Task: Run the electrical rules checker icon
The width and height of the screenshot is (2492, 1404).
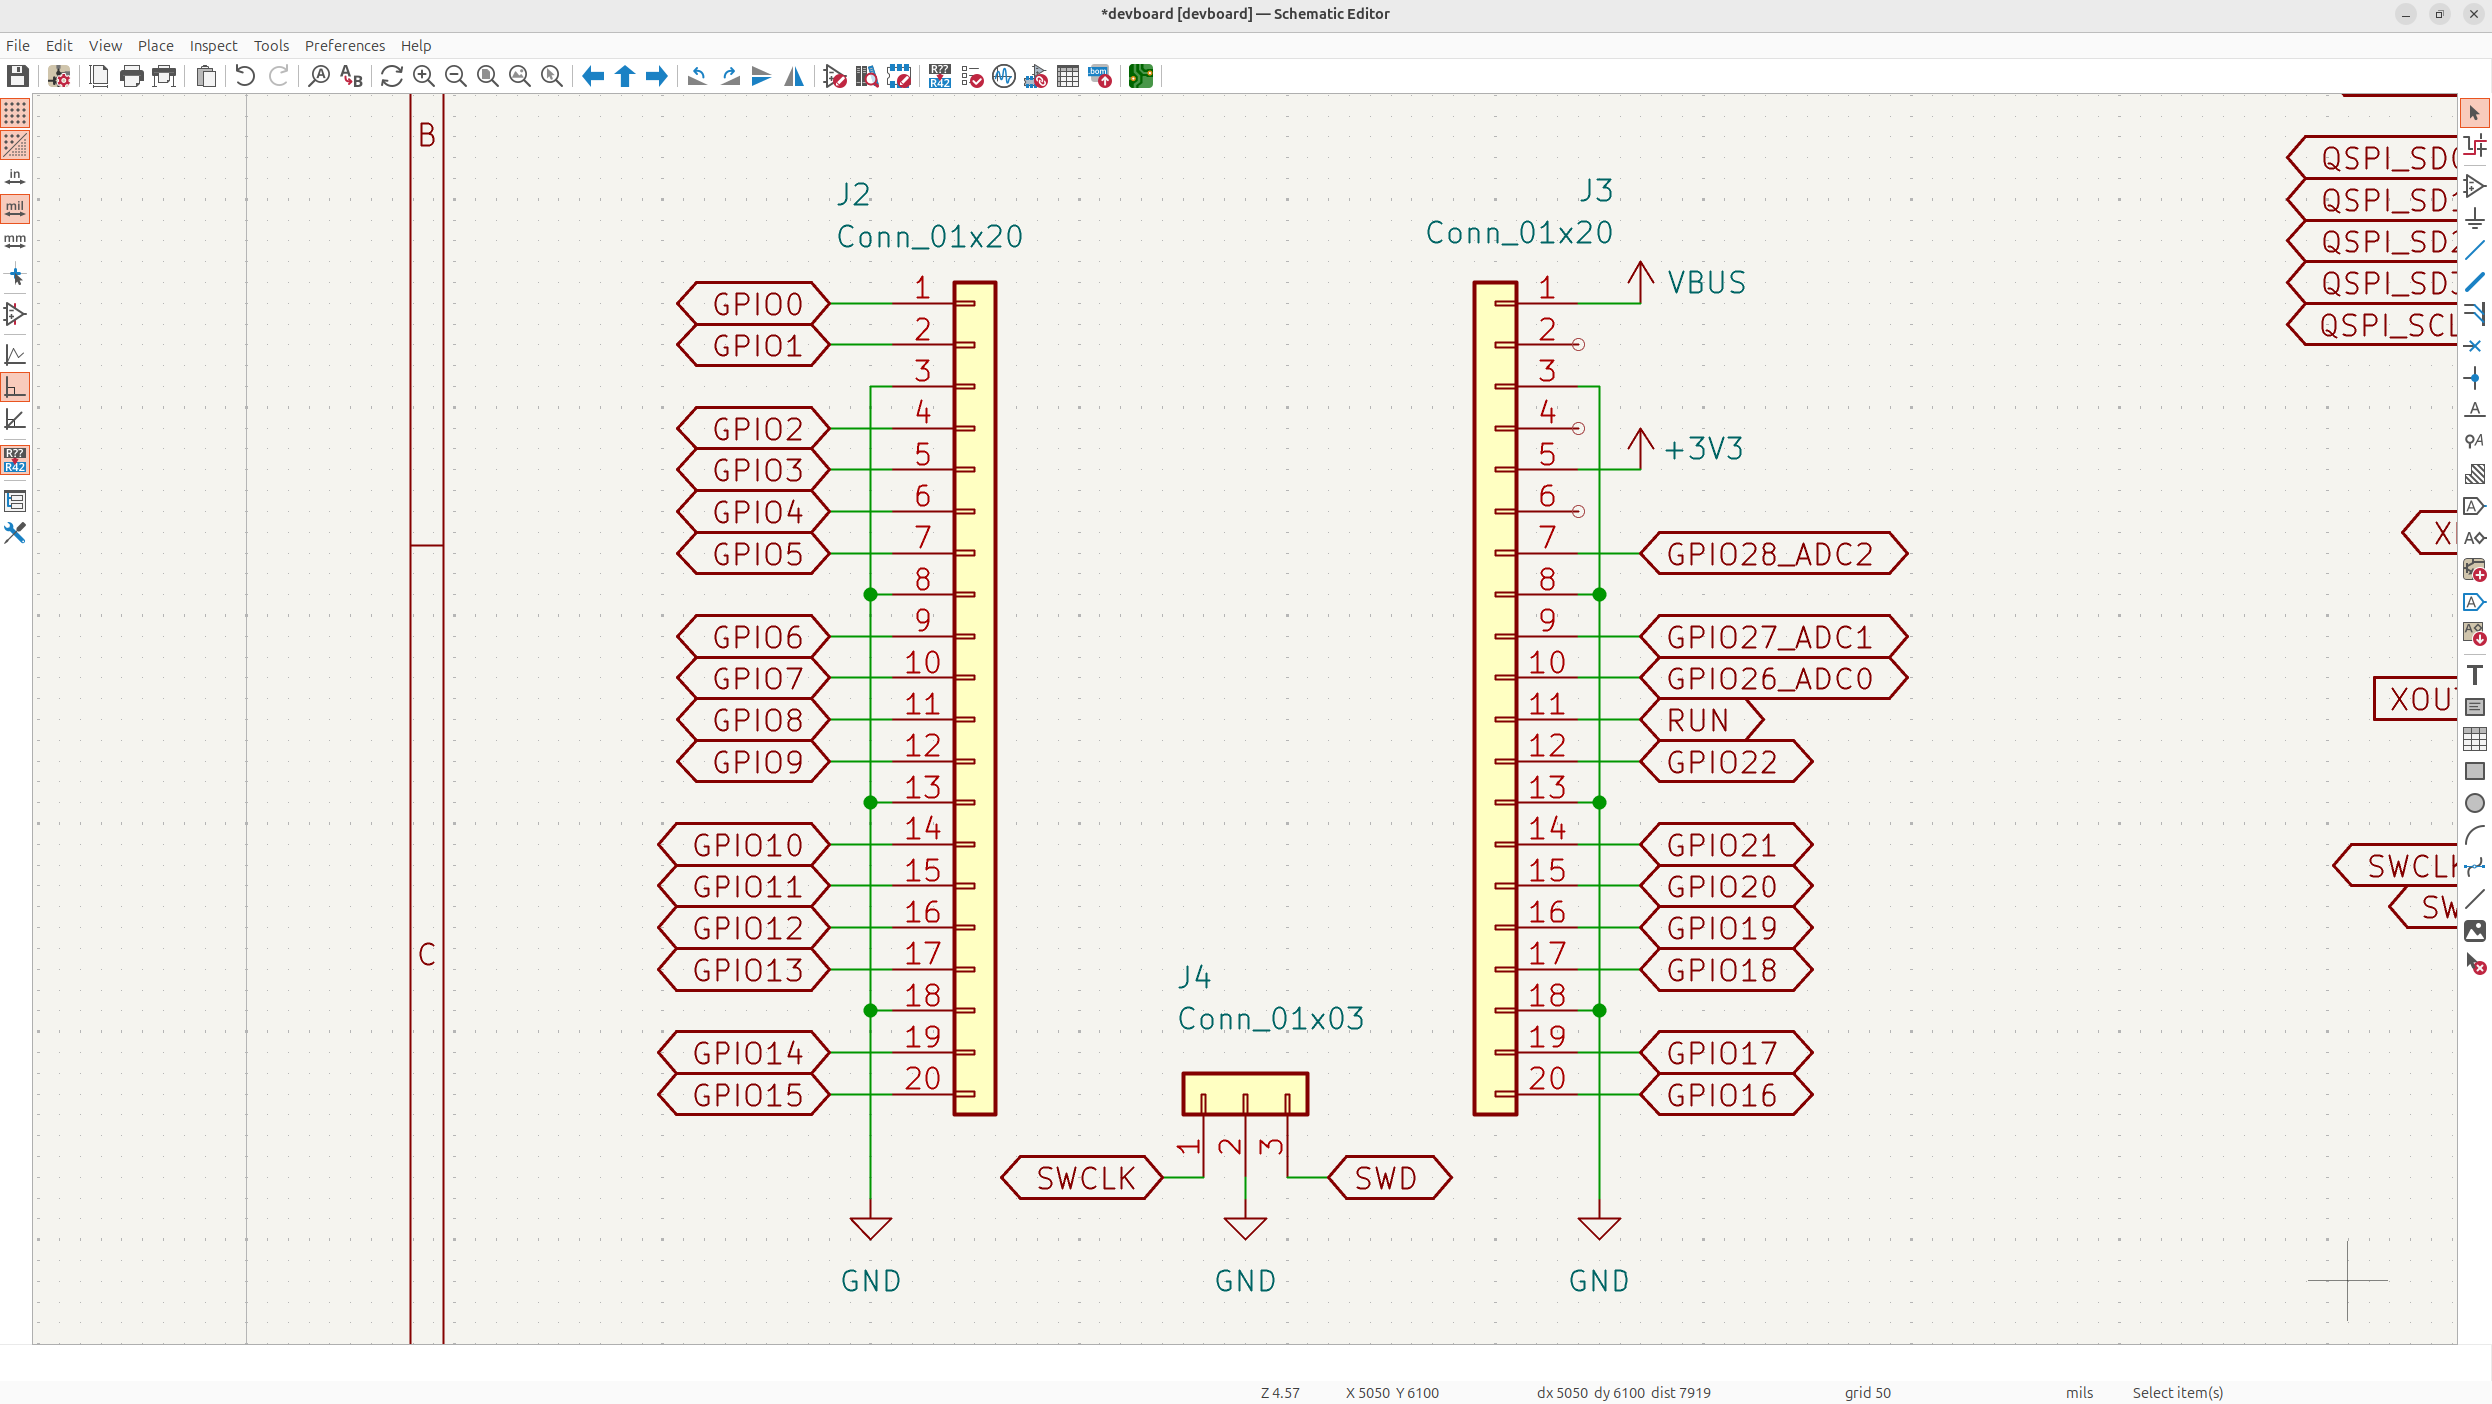Action: pos(972,76)
